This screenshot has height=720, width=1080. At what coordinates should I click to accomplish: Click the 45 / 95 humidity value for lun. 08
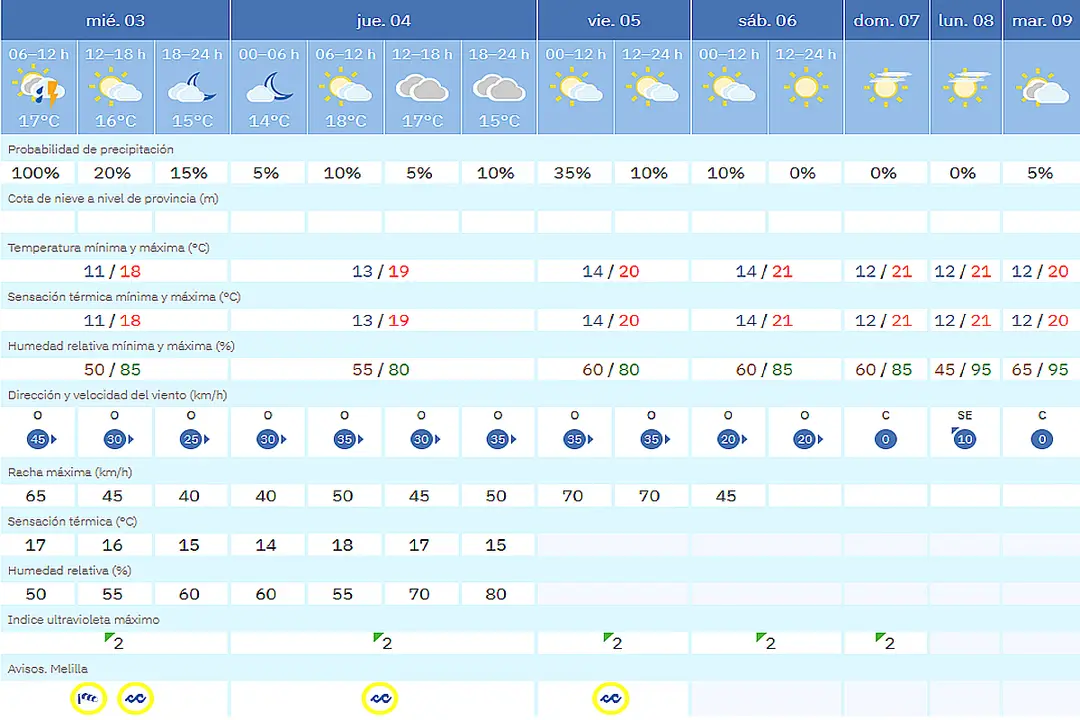tap(963, 370)
